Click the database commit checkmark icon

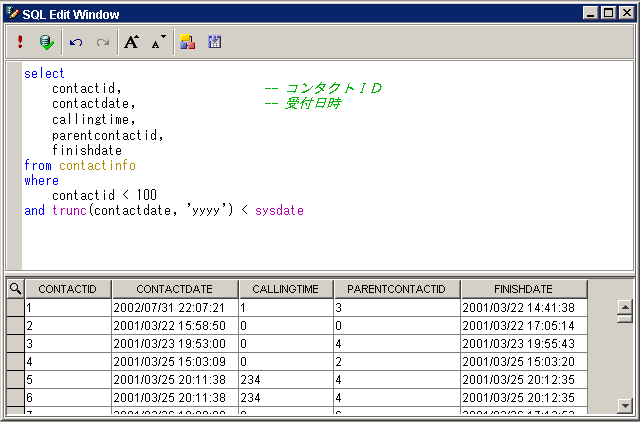pos(46,42)
